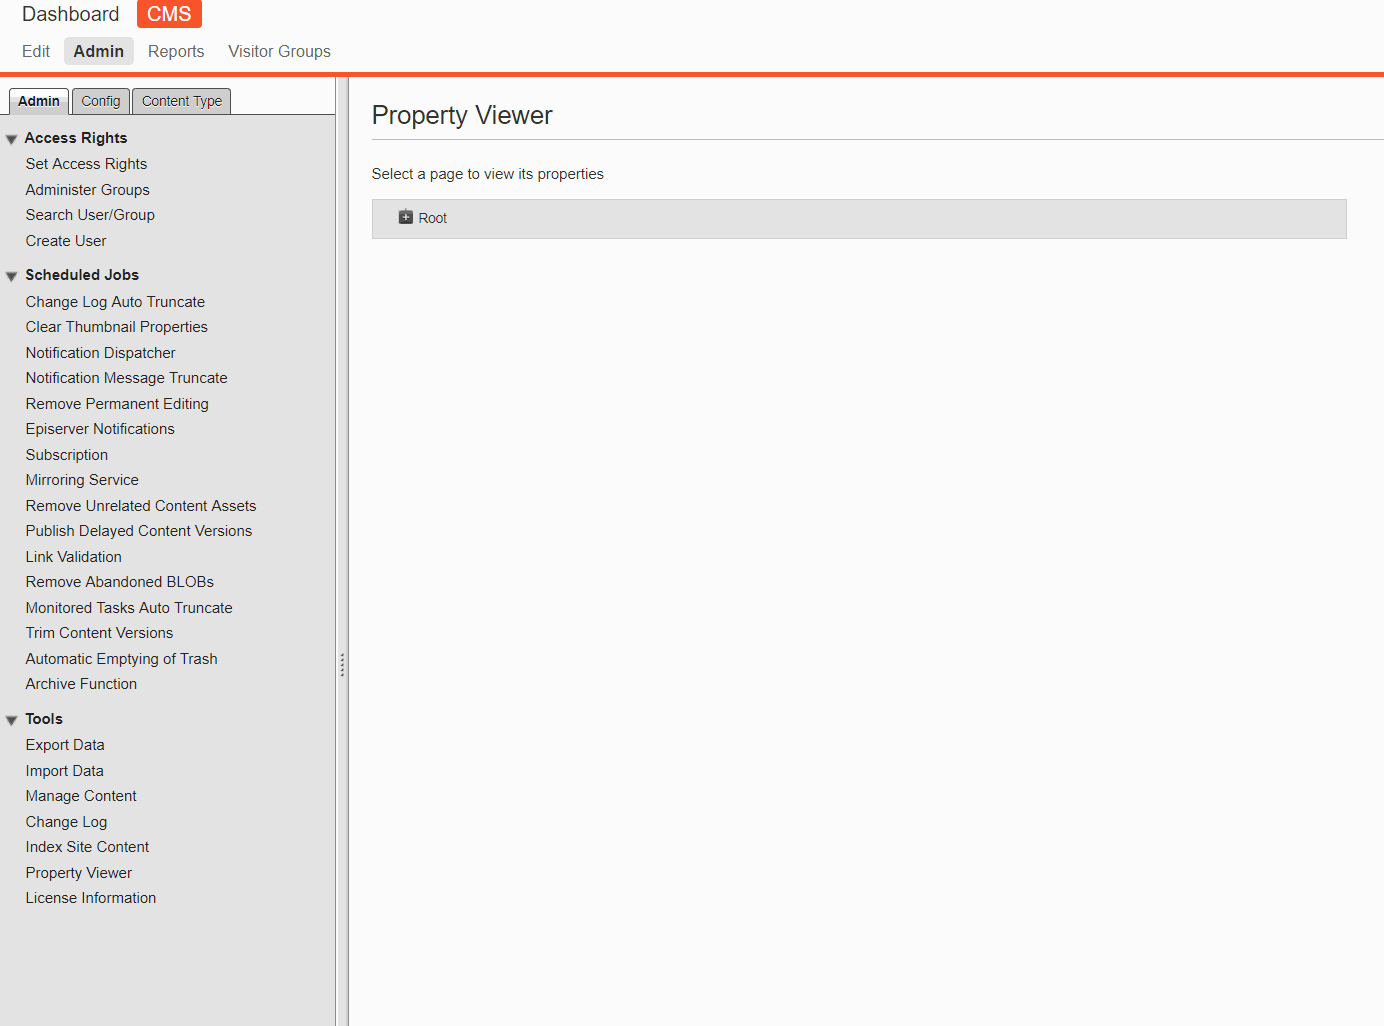Open Episerver Notifications job
Viewport: 1384px width, 1026px height.
100,429
